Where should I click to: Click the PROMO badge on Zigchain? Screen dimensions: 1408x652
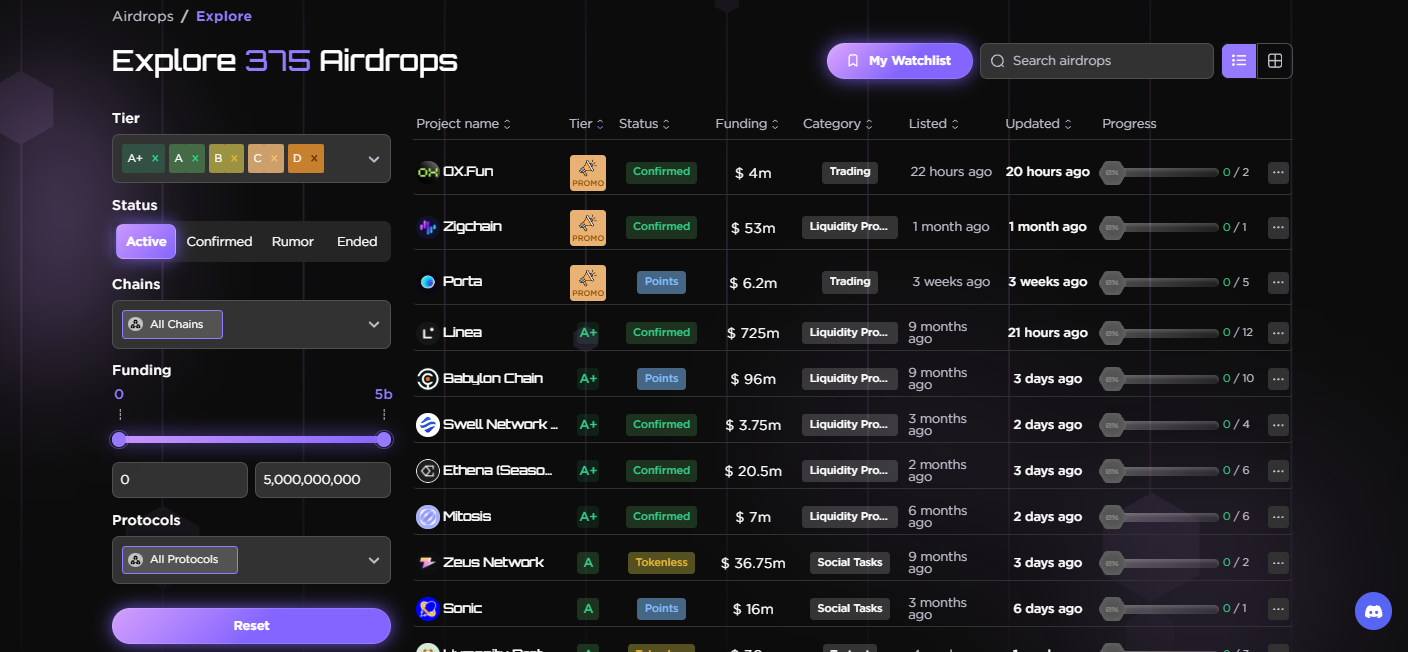tap(588, 227)
